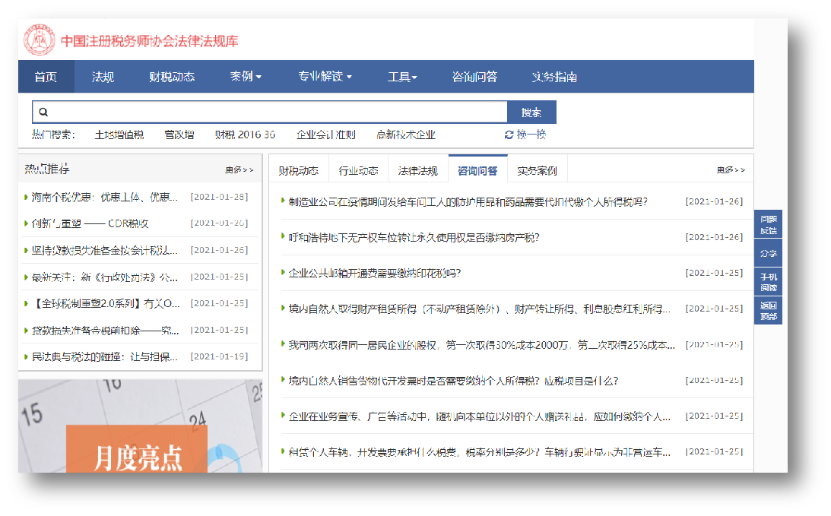Viewport: 831px width, 516px height.
Task: Focus the search input field
Action: tap(270, 112)
